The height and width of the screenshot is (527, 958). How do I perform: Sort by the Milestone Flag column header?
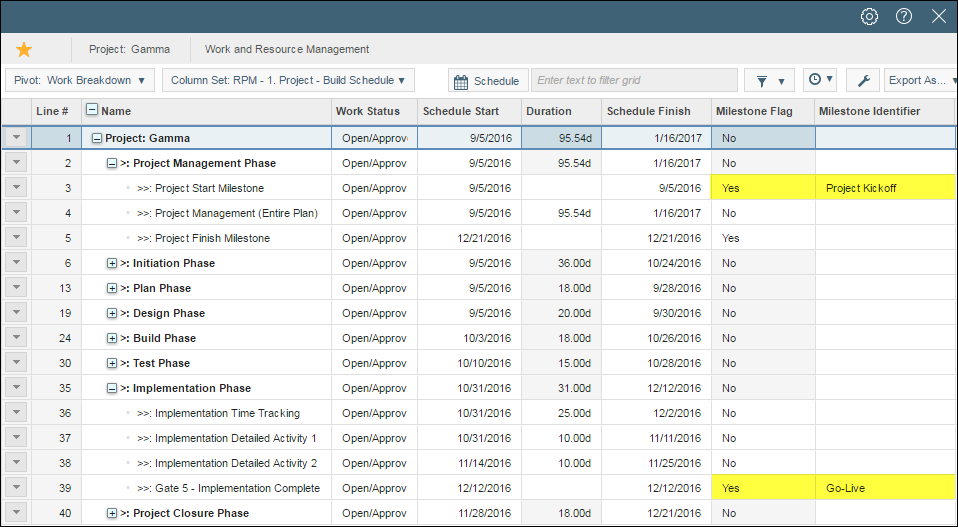[763, 111]
